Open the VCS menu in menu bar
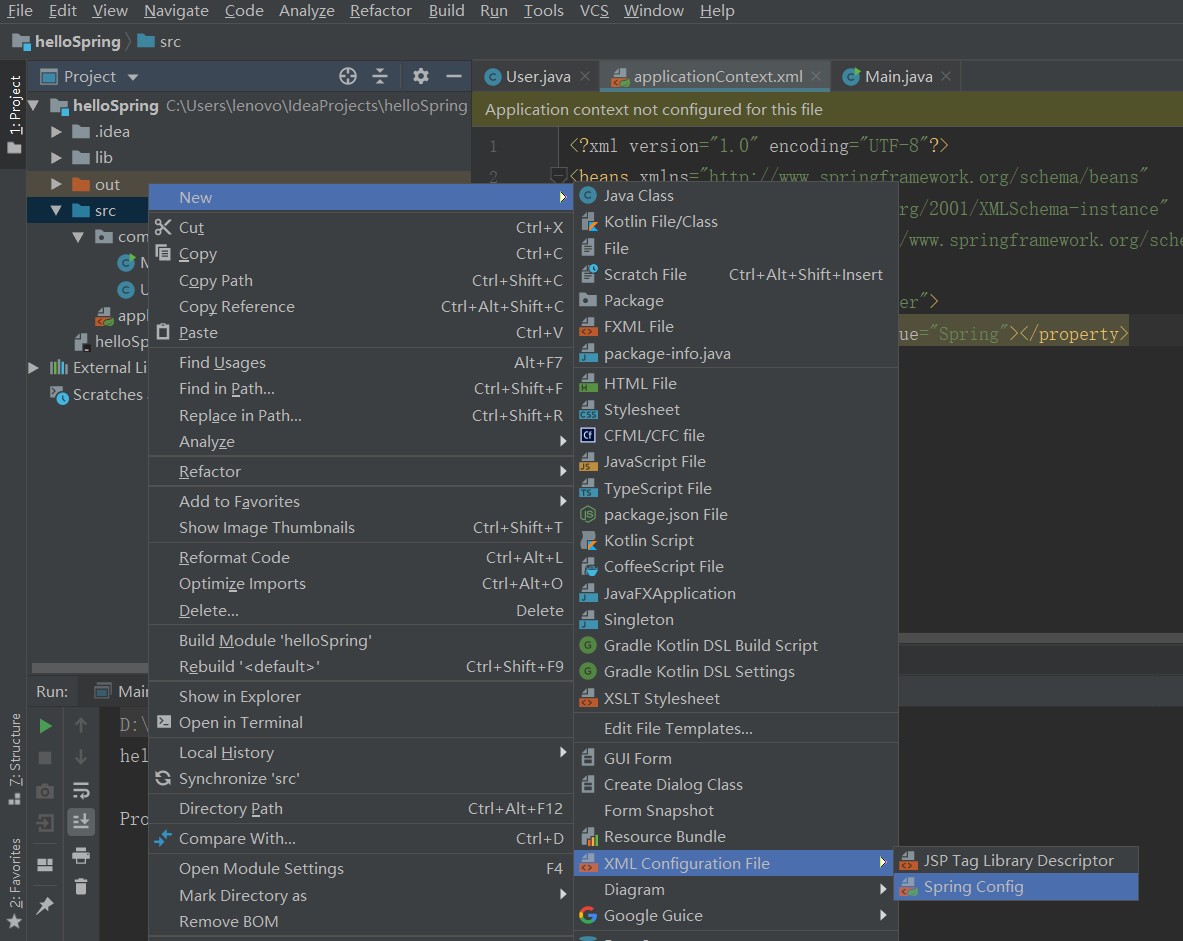 [x=594, y=11]
